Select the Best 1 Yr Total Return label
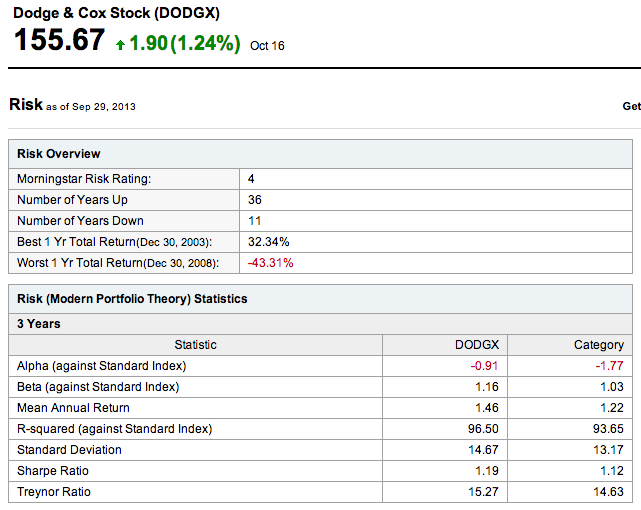Image resolution: width=641 pixels, height=510 pixels. pyautogui.click(x=114, y=242)
